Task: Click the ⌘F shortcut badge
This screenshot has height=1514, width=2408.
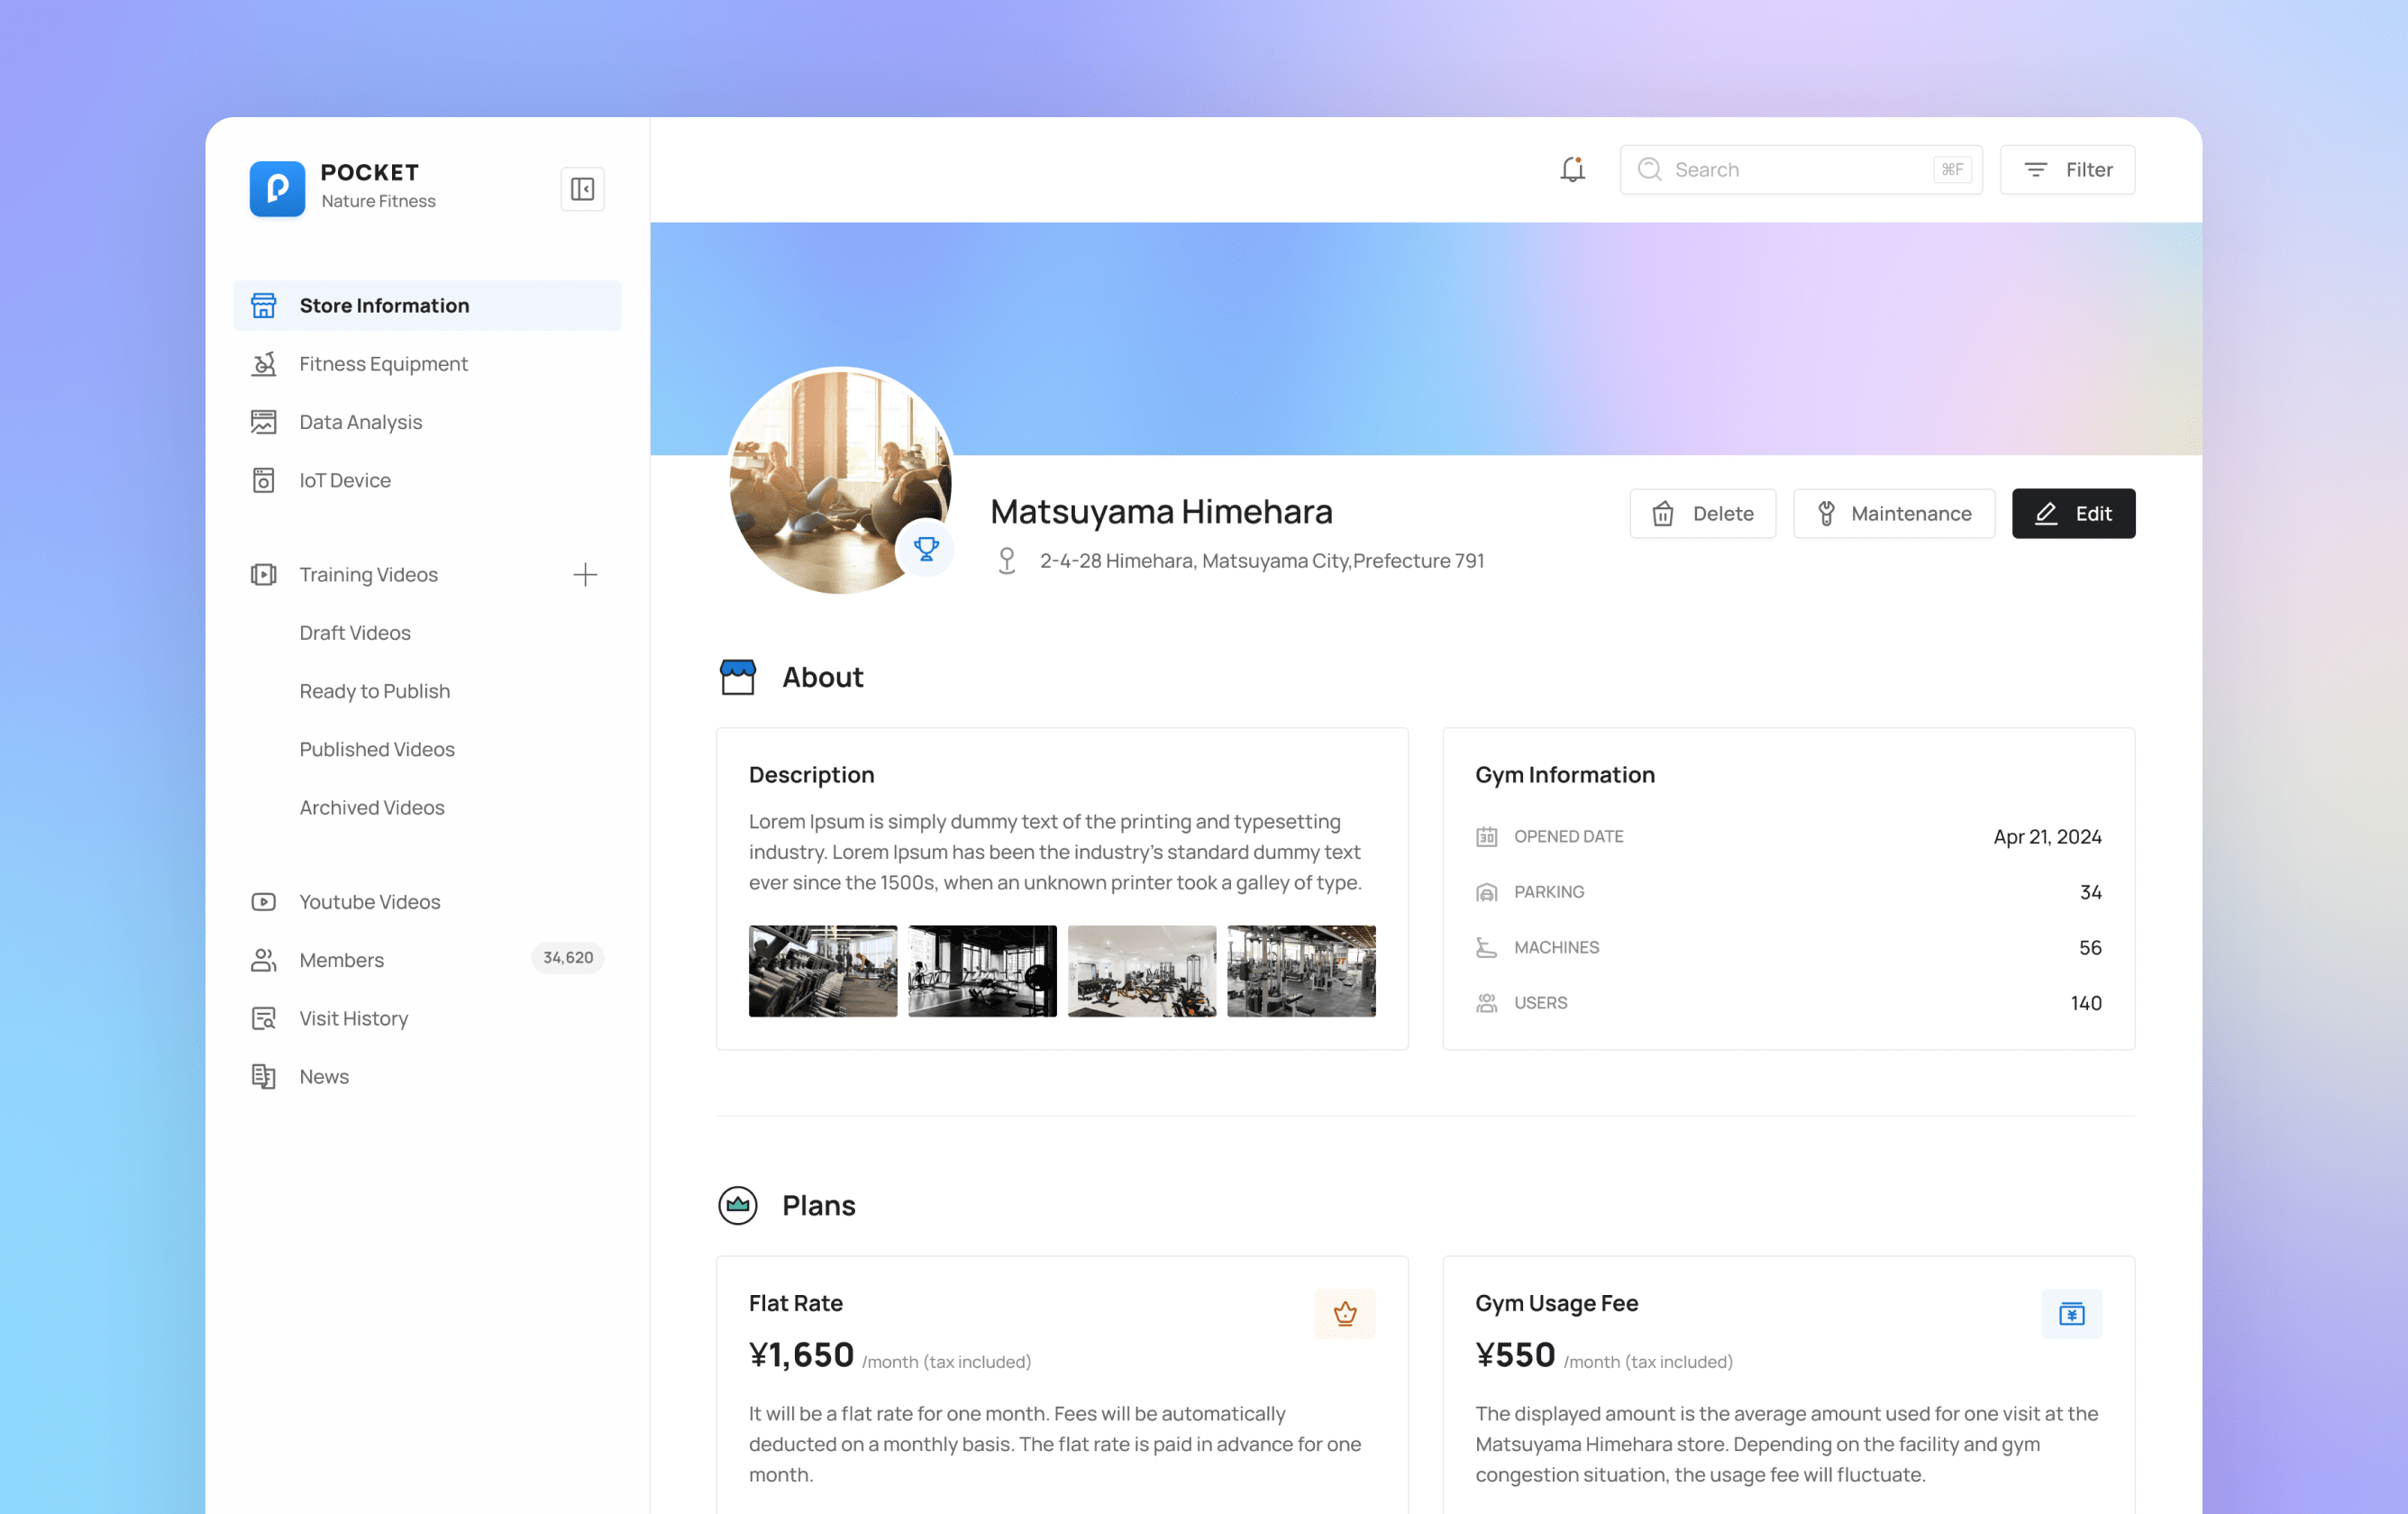Action: pyautogui.click(x=1952, y=169)
